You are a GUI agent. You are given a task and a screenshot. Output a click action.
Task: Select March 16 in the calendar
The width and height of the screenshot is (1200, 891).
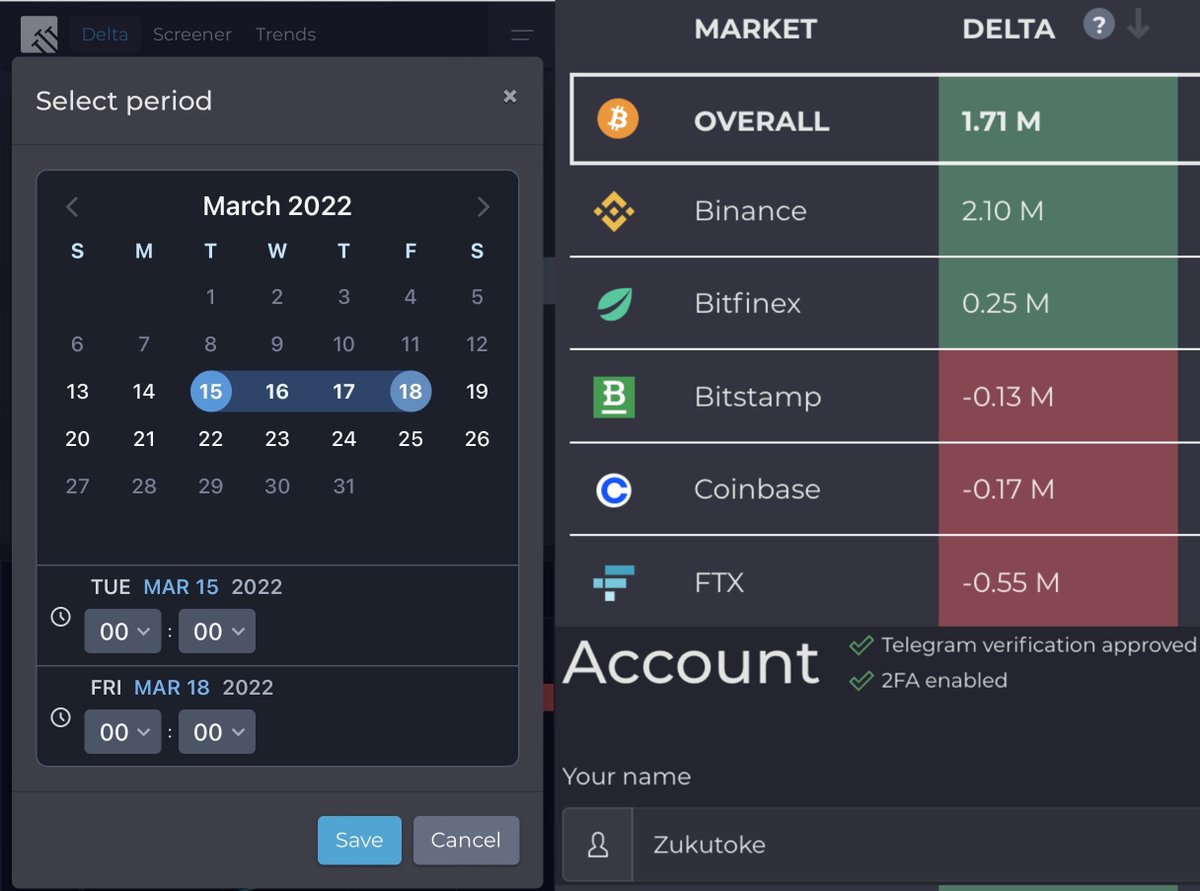point(277,391)
